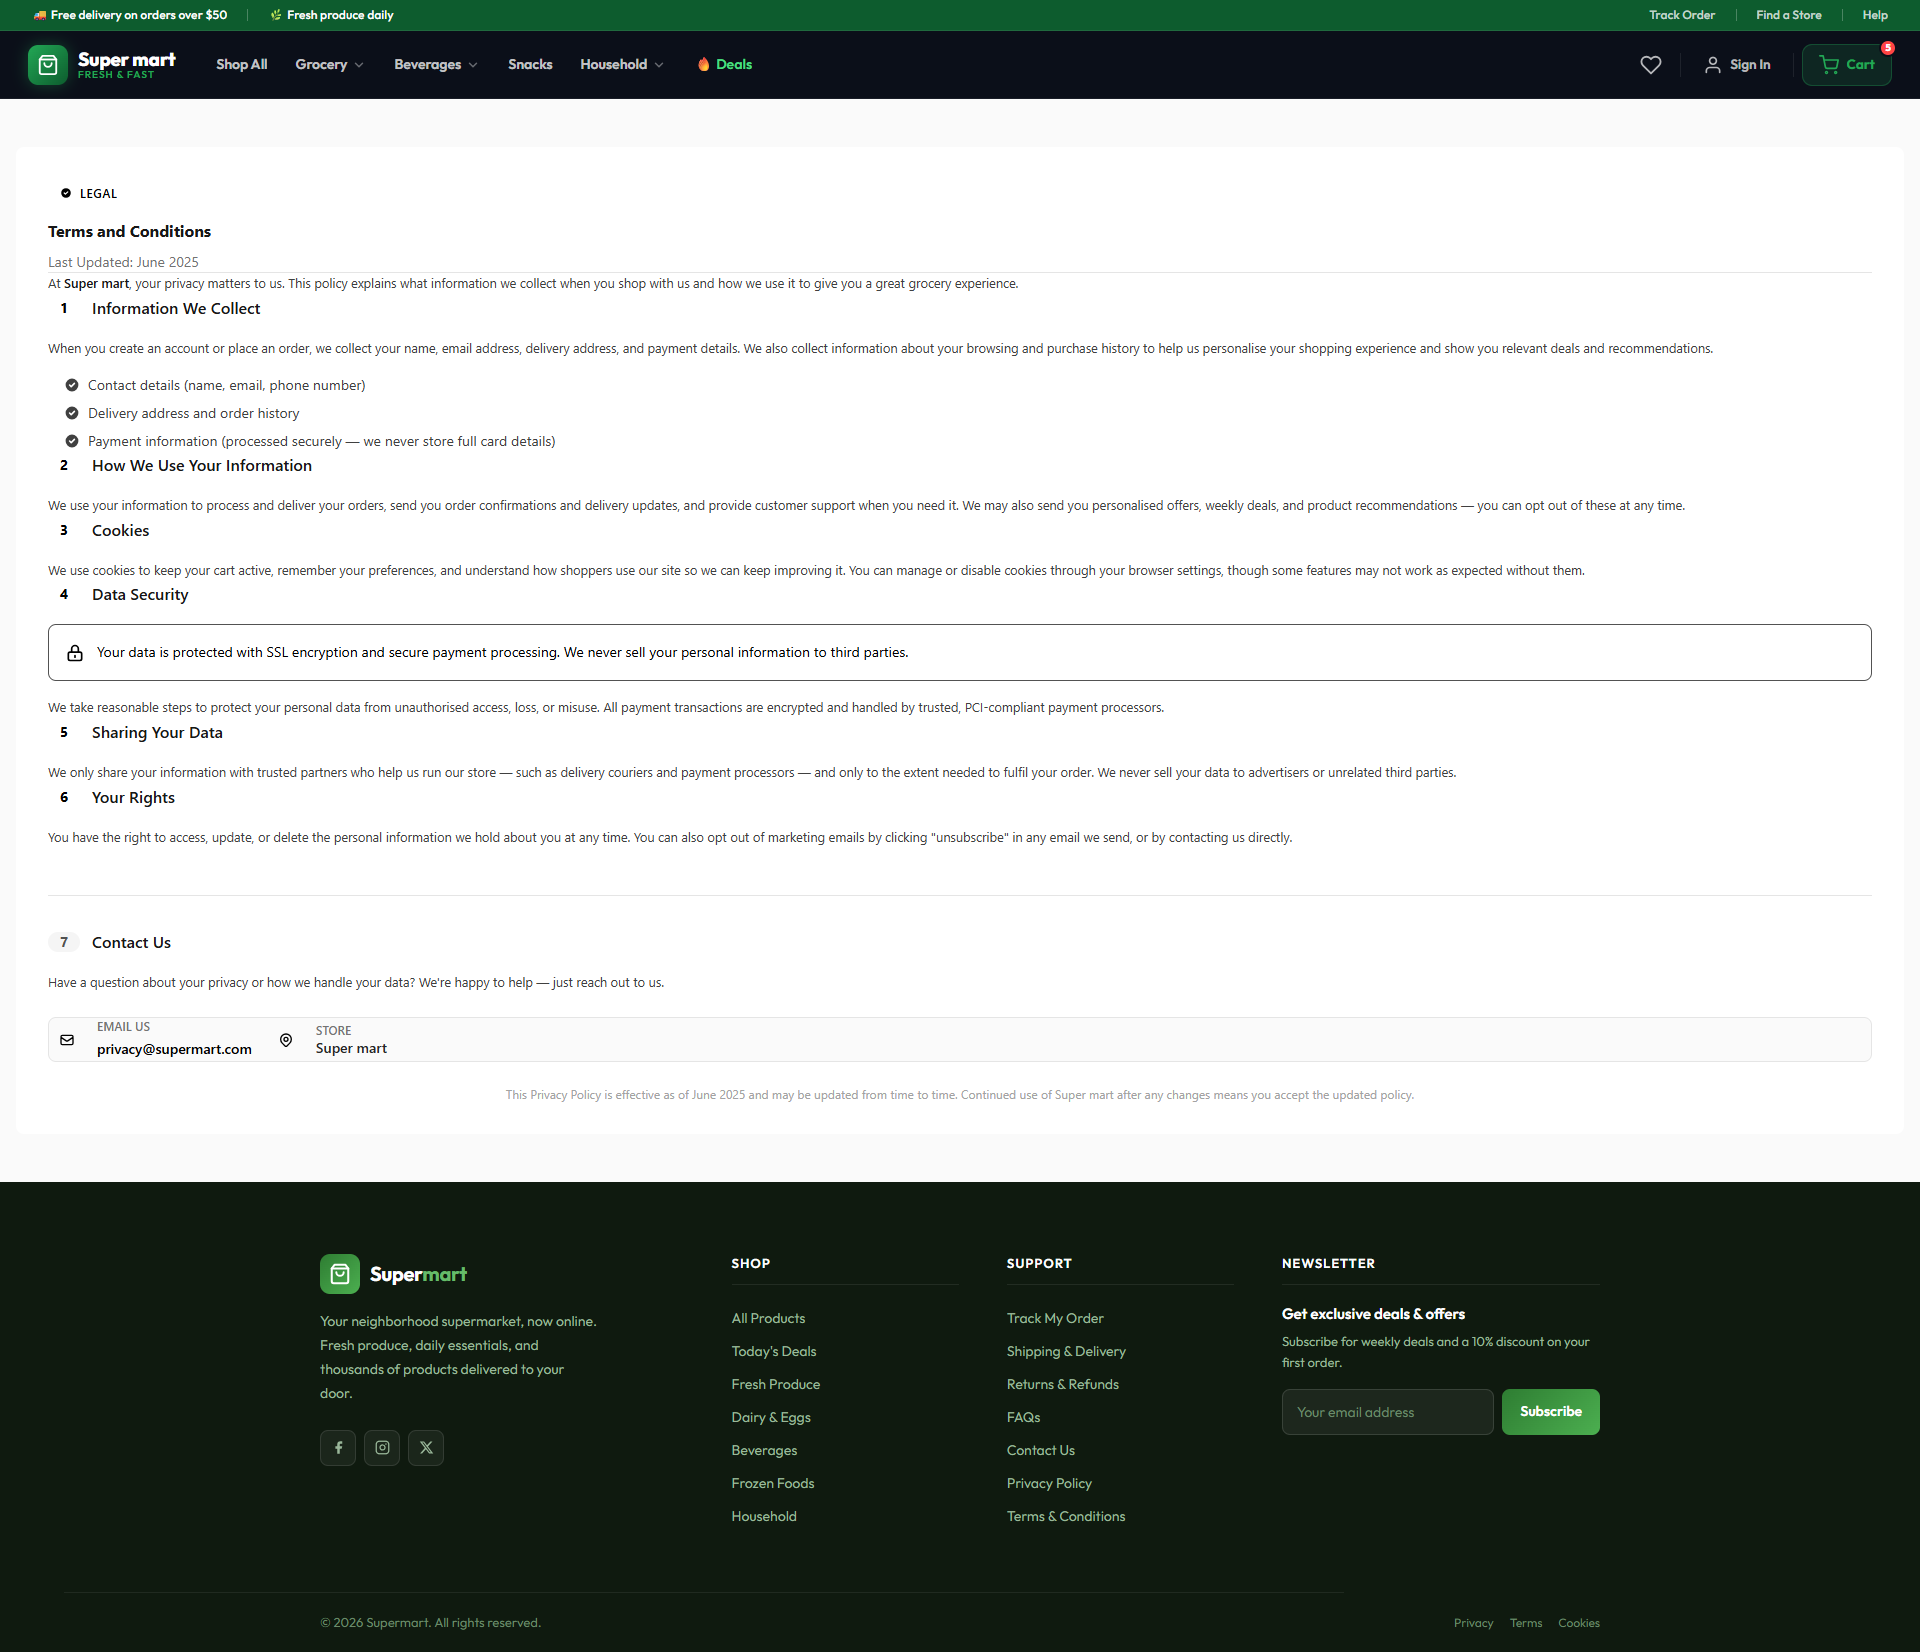Open All Products footer link
This screenshot has width=1920, height=1652.
pyautogui.click(x=768, y=1318)
